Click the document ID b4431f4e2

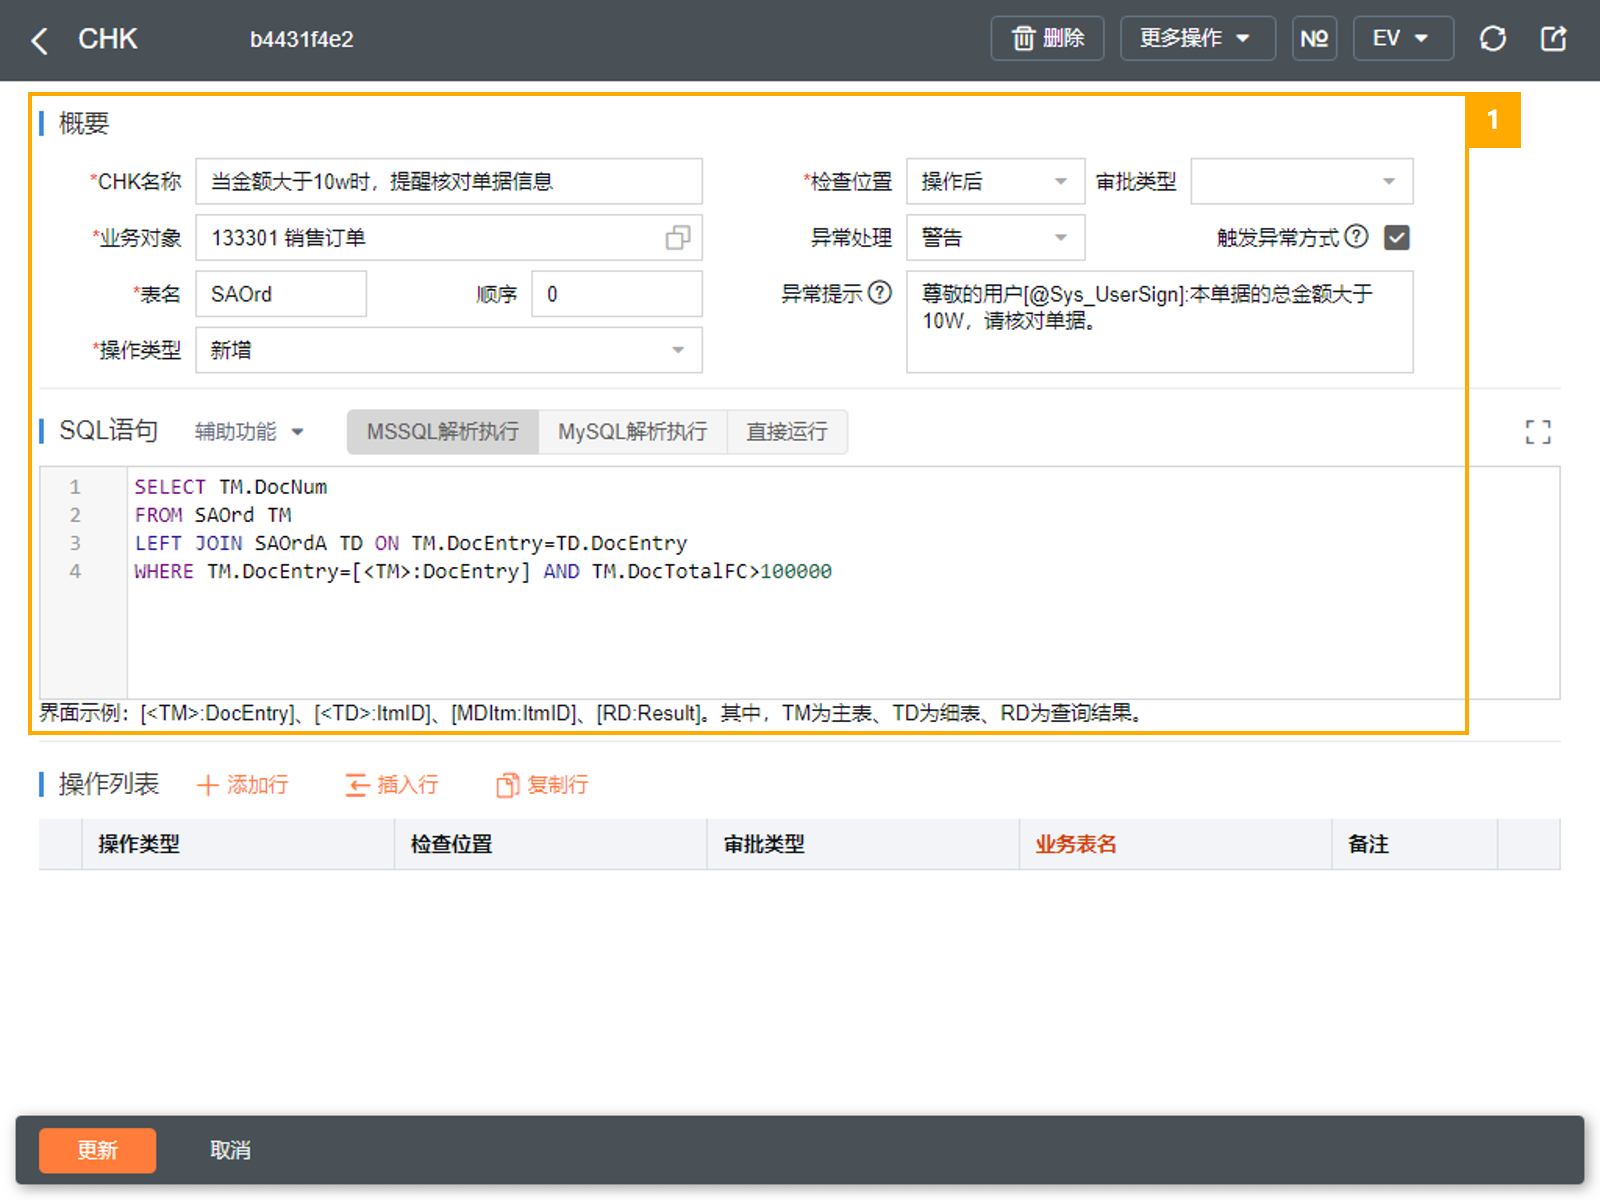302,40
